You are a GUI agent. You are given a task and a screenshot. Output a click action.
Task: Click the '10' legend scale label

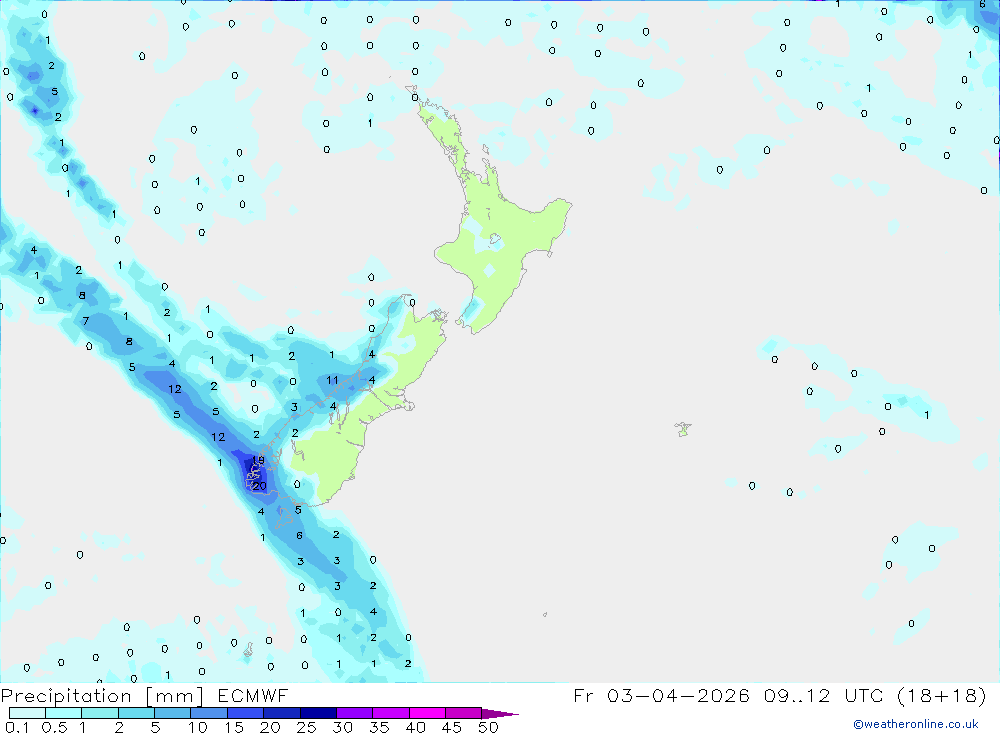click(x=198, y=727)
